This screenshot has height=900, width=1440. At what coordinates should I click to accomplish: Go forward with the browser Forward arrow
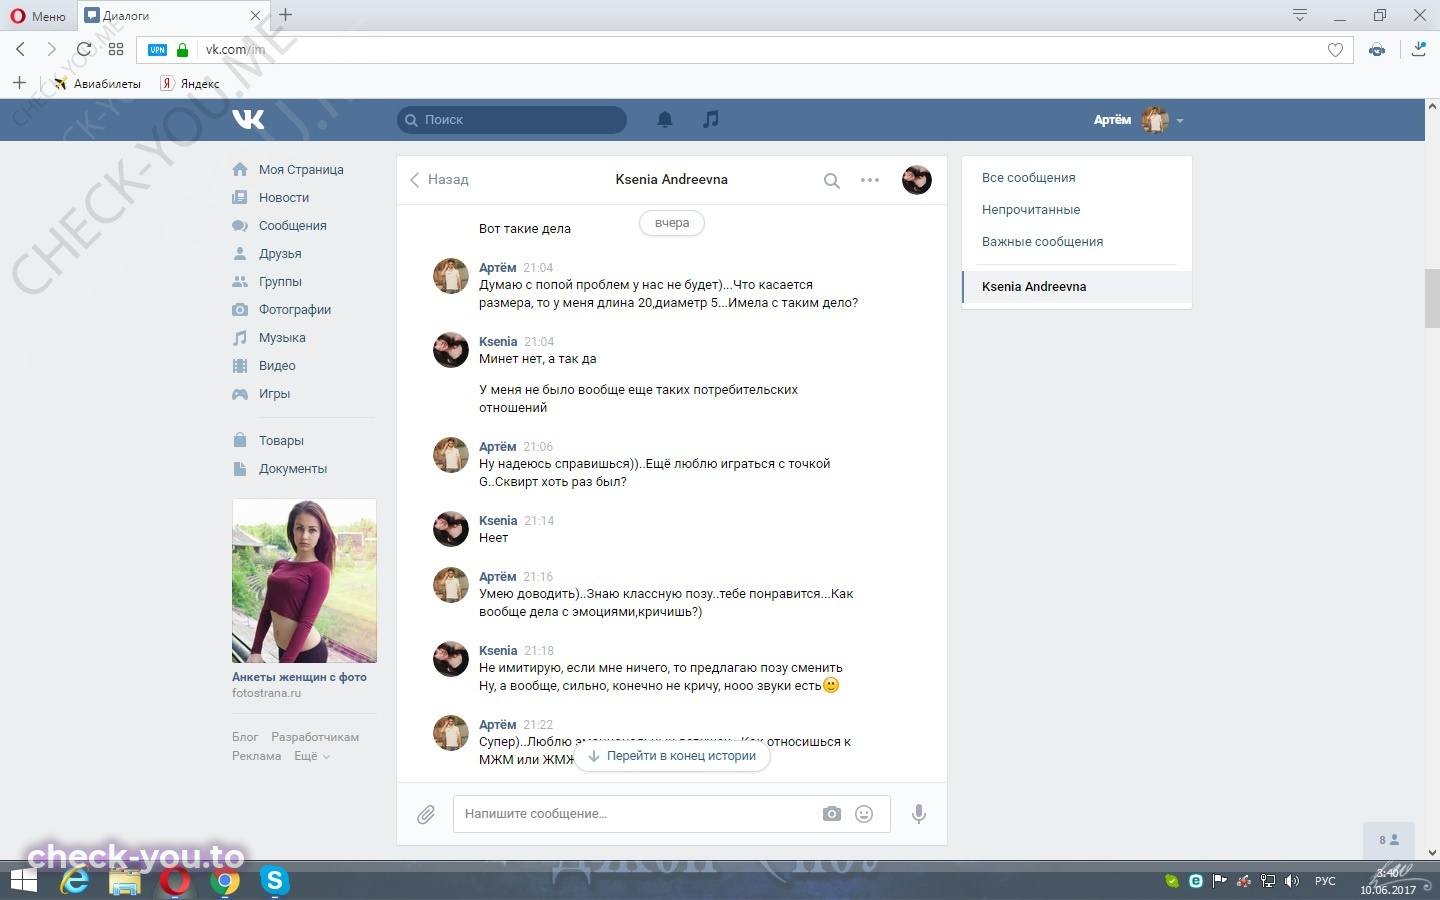51,49
